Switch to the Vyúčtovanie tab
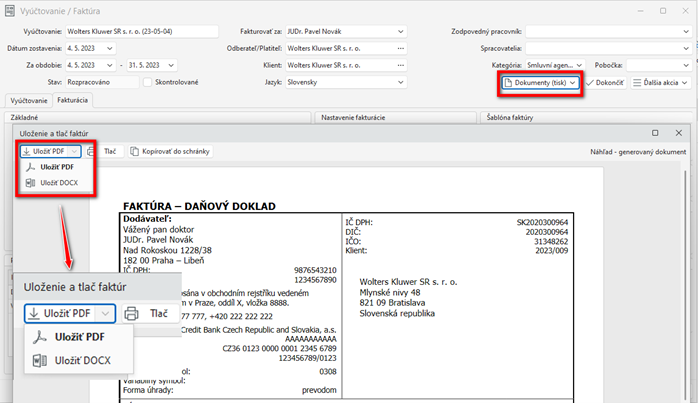 click(27, 101)
